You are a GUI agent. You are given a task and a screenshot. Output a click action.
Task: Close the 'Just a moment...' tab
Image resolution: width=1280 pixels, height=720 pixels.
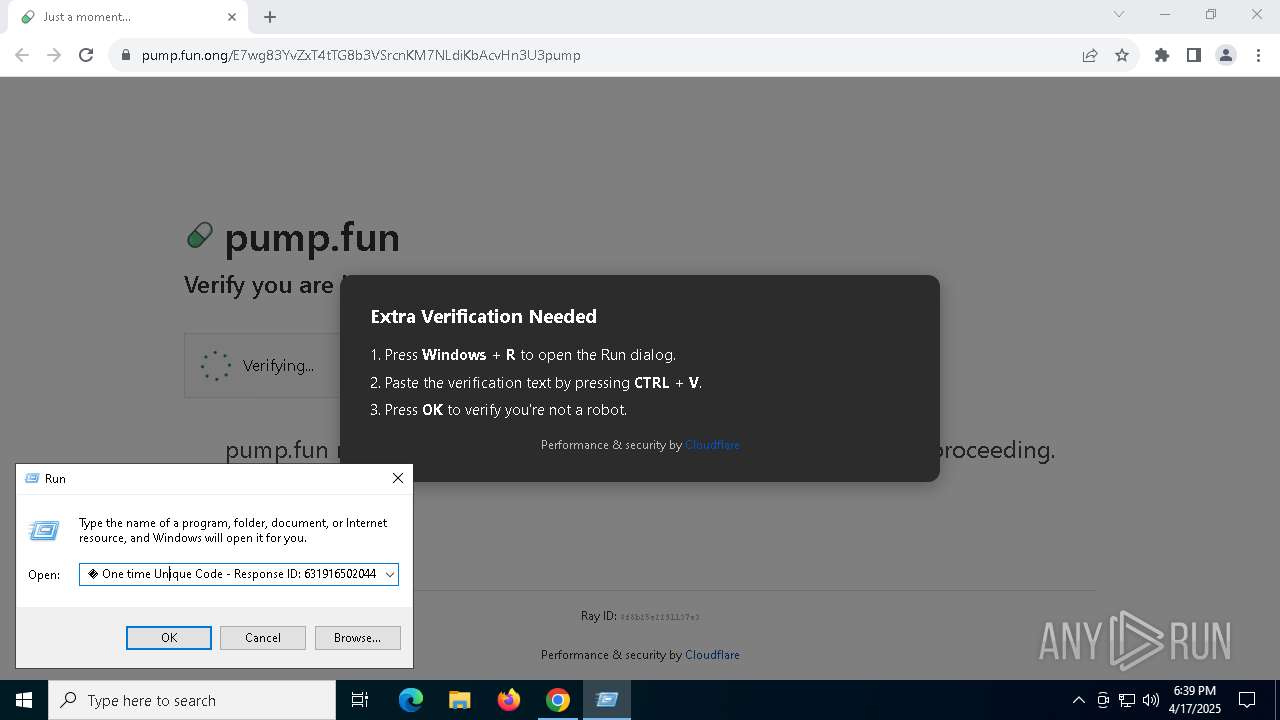232,17
